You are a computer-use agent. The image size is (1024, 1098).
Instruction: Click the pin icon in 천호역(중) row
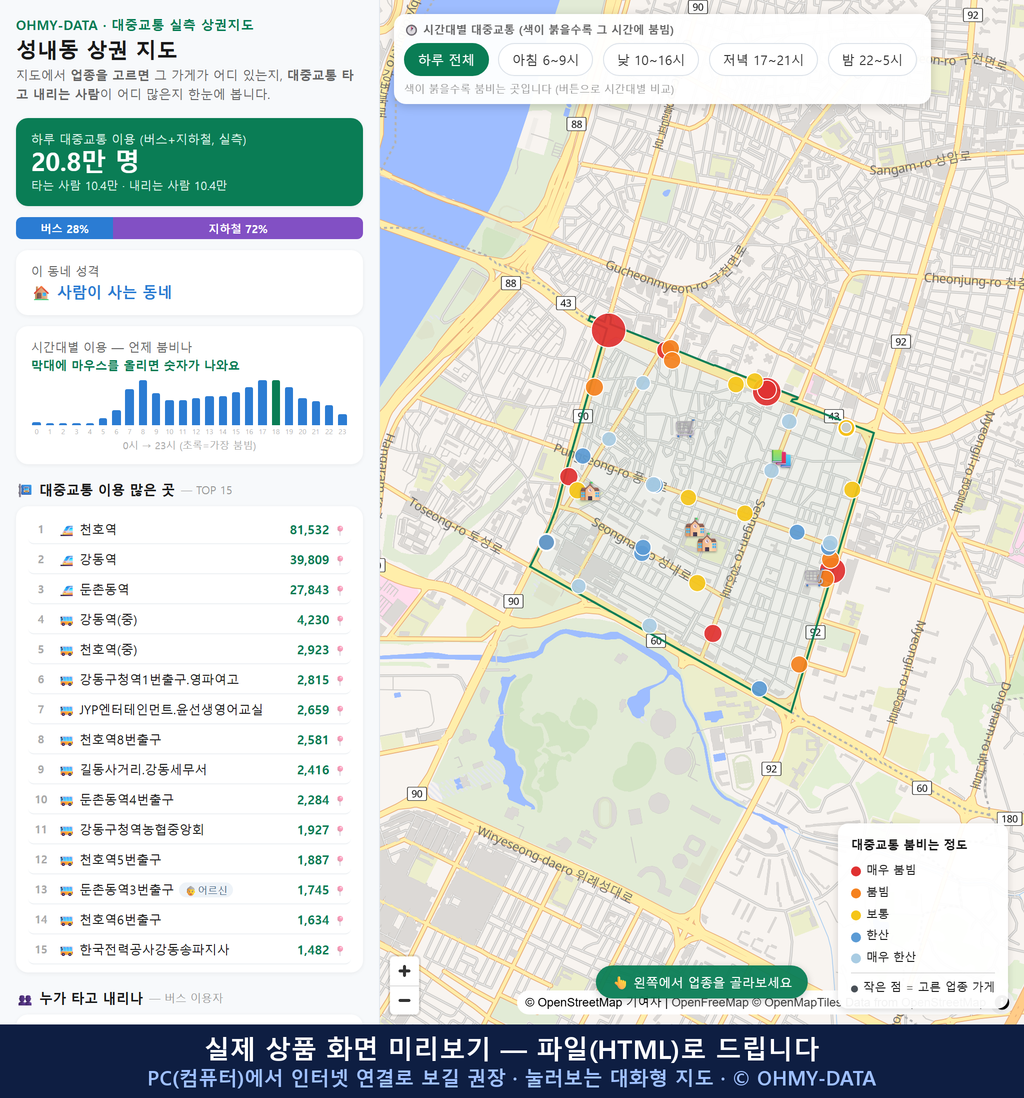coord(340,650)
